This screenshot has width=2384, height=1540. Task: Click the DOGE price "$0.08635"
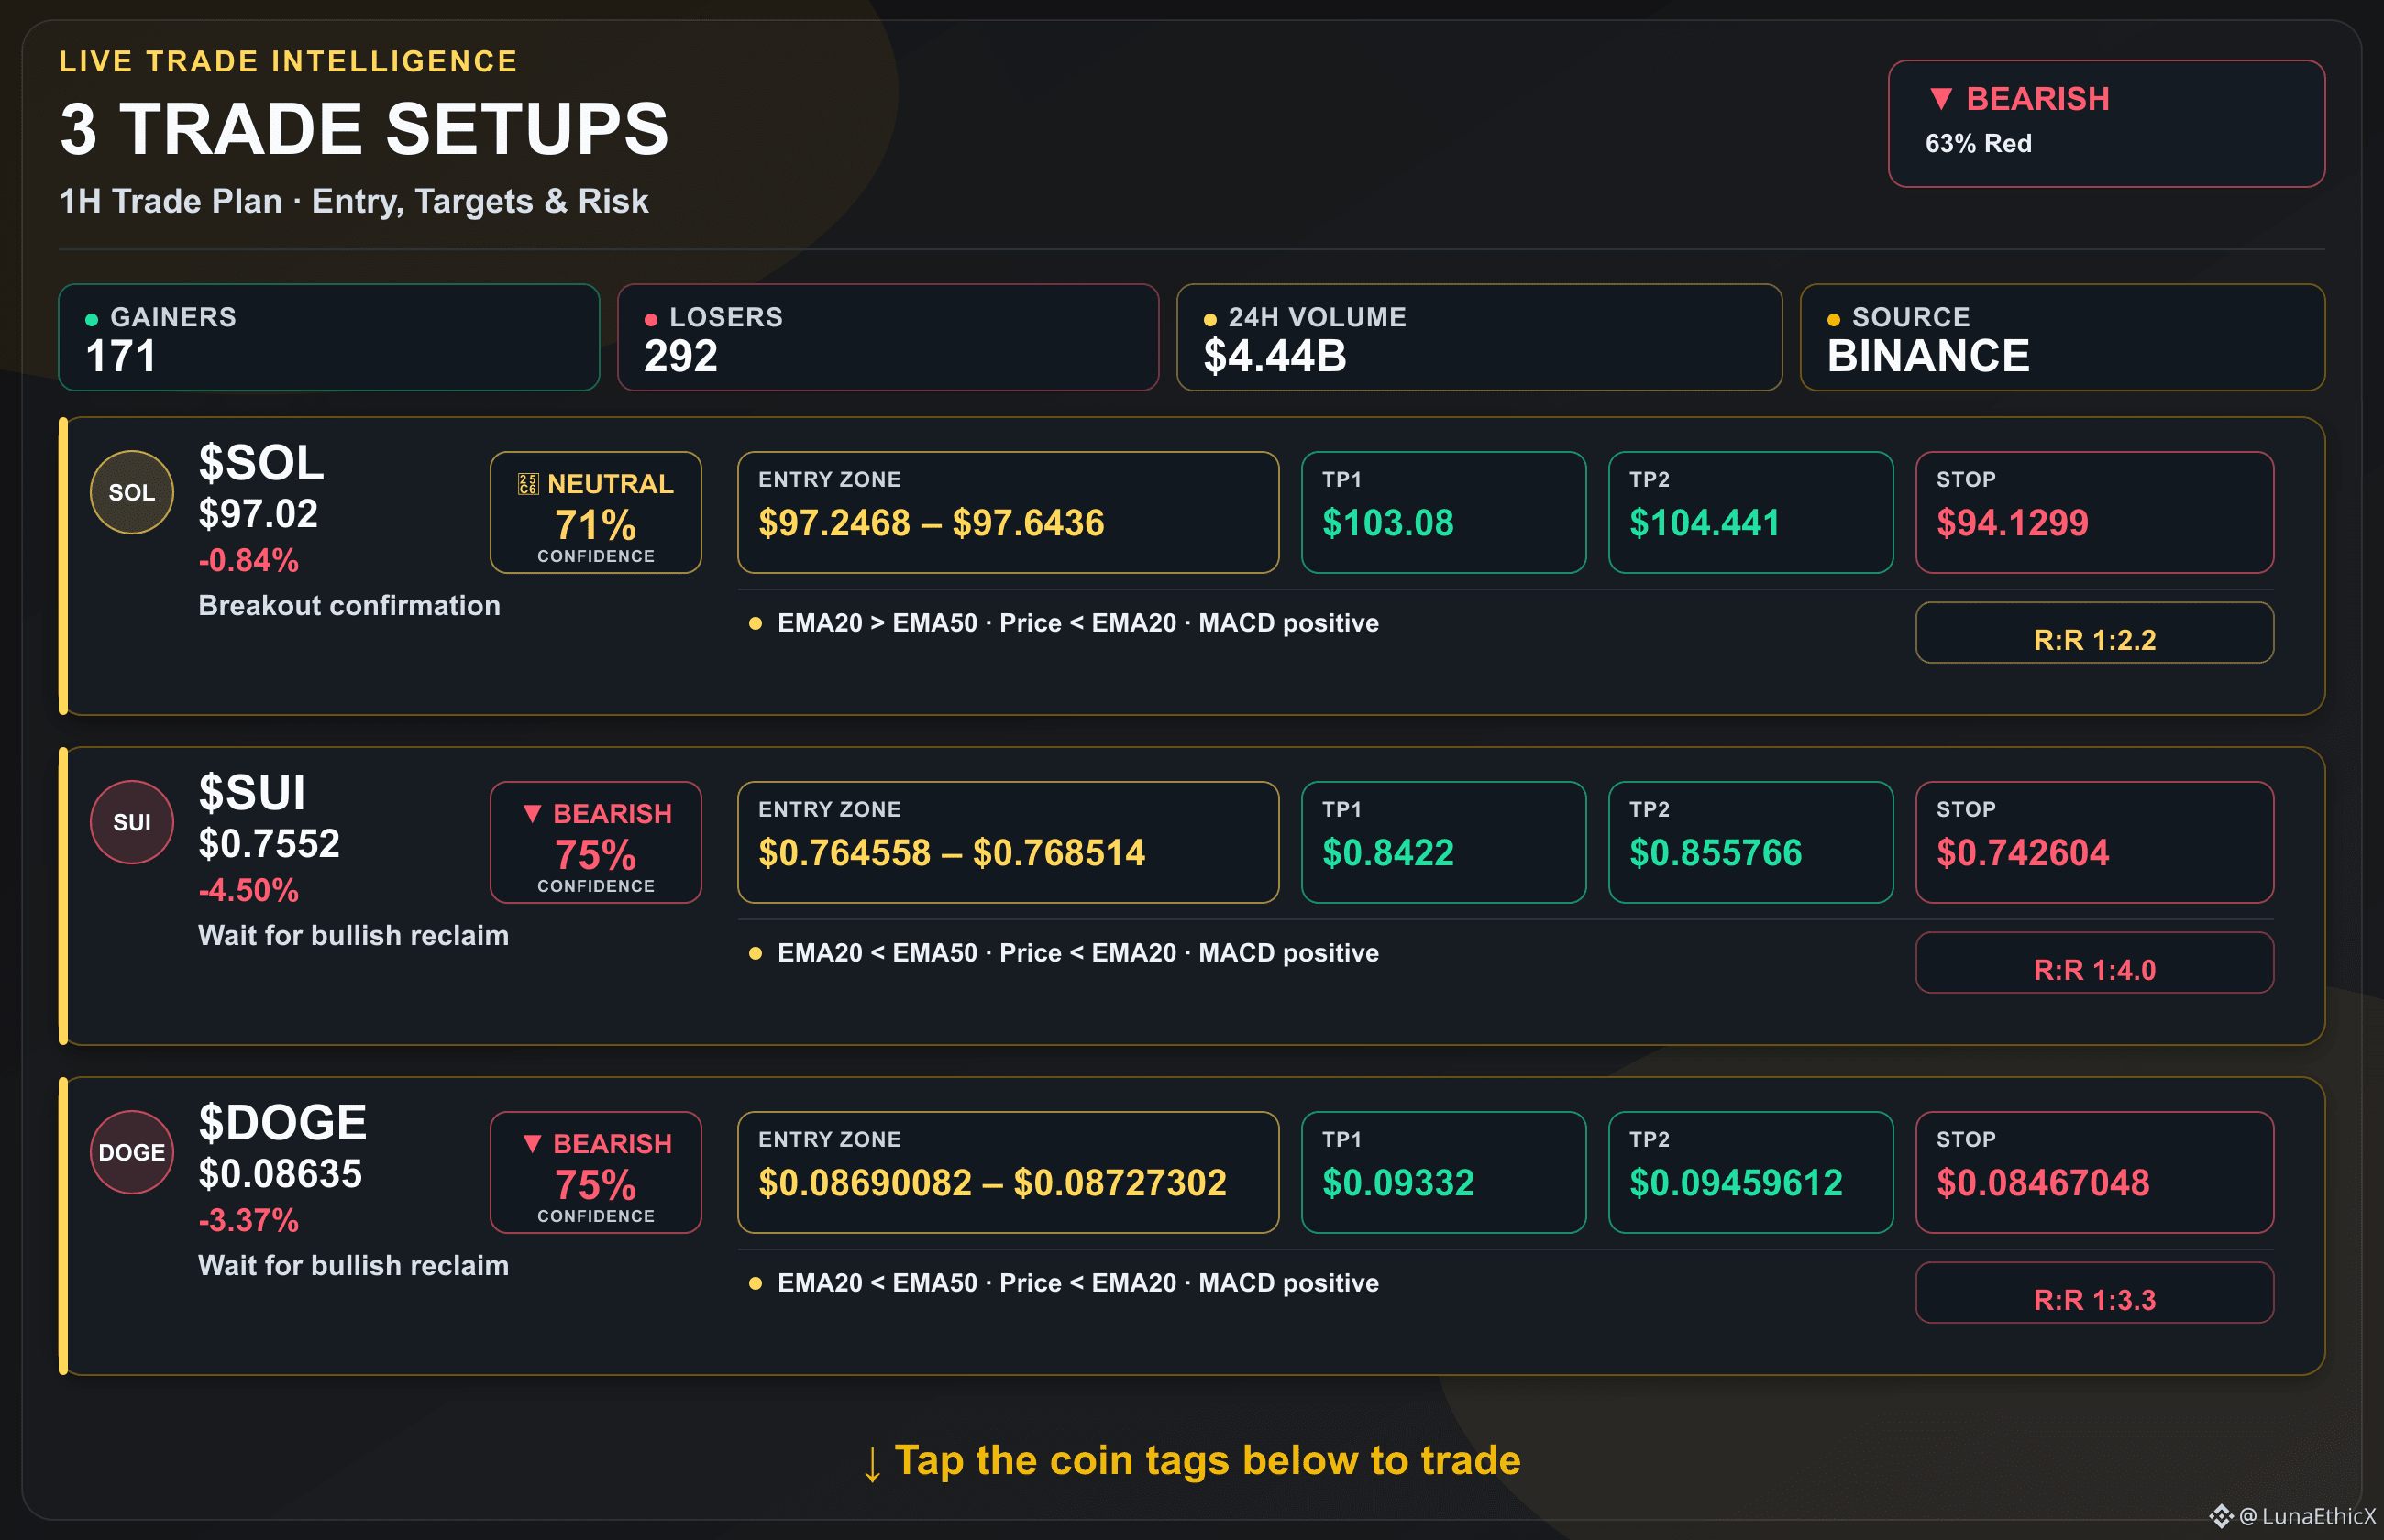[x=280, y=1174]
